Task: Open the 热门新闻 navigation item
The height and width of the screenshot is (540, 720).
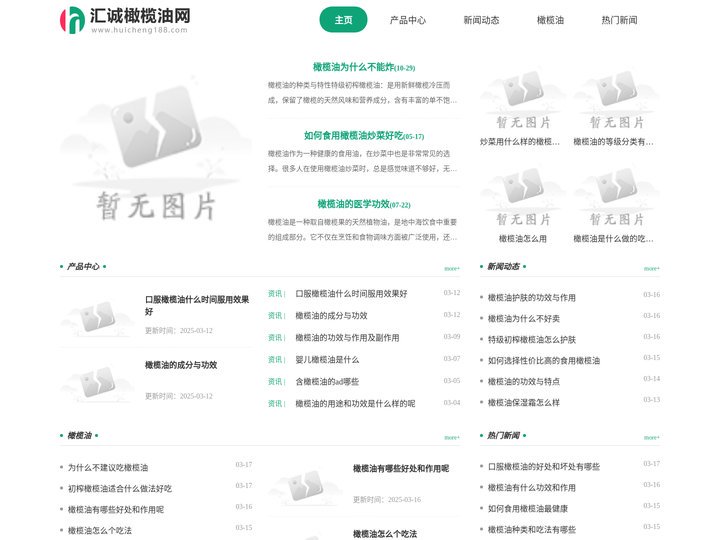Action: [619, 20]
